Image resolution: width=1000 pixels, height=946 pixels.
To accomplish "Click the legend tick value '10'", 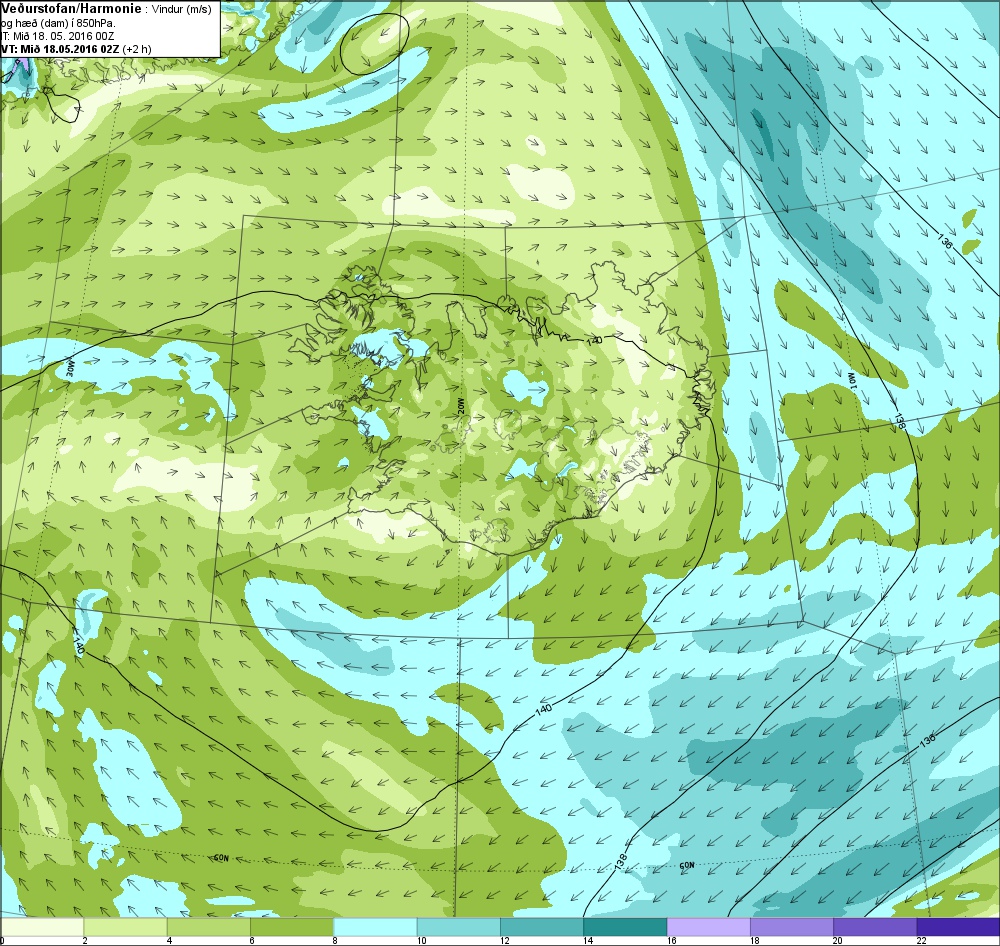I will 422,940.
